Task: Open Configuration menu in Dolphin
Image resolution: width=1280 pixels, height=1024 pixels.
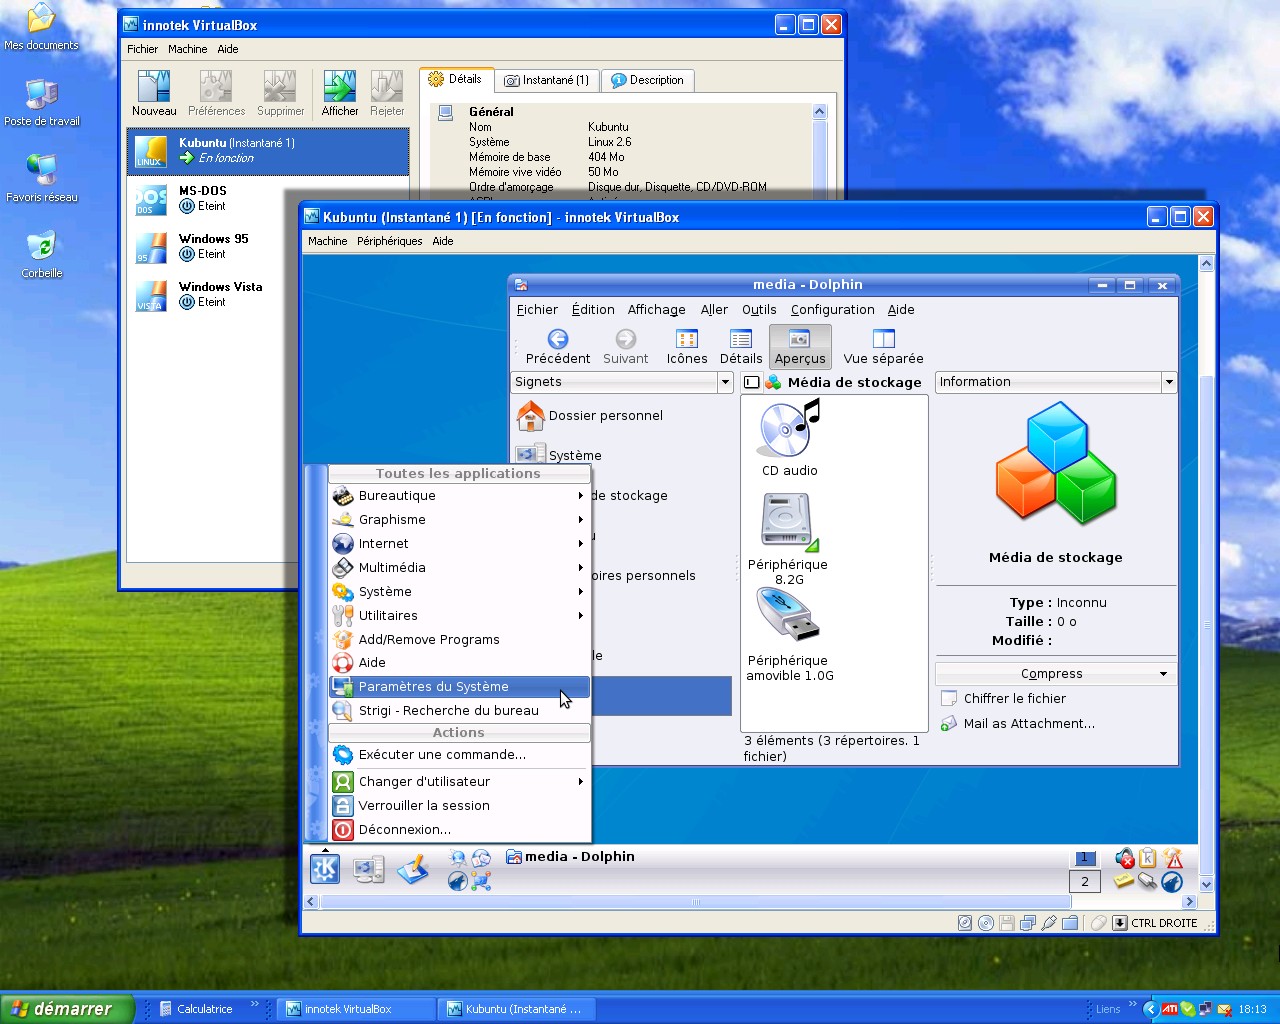Action: coord(832,310)
